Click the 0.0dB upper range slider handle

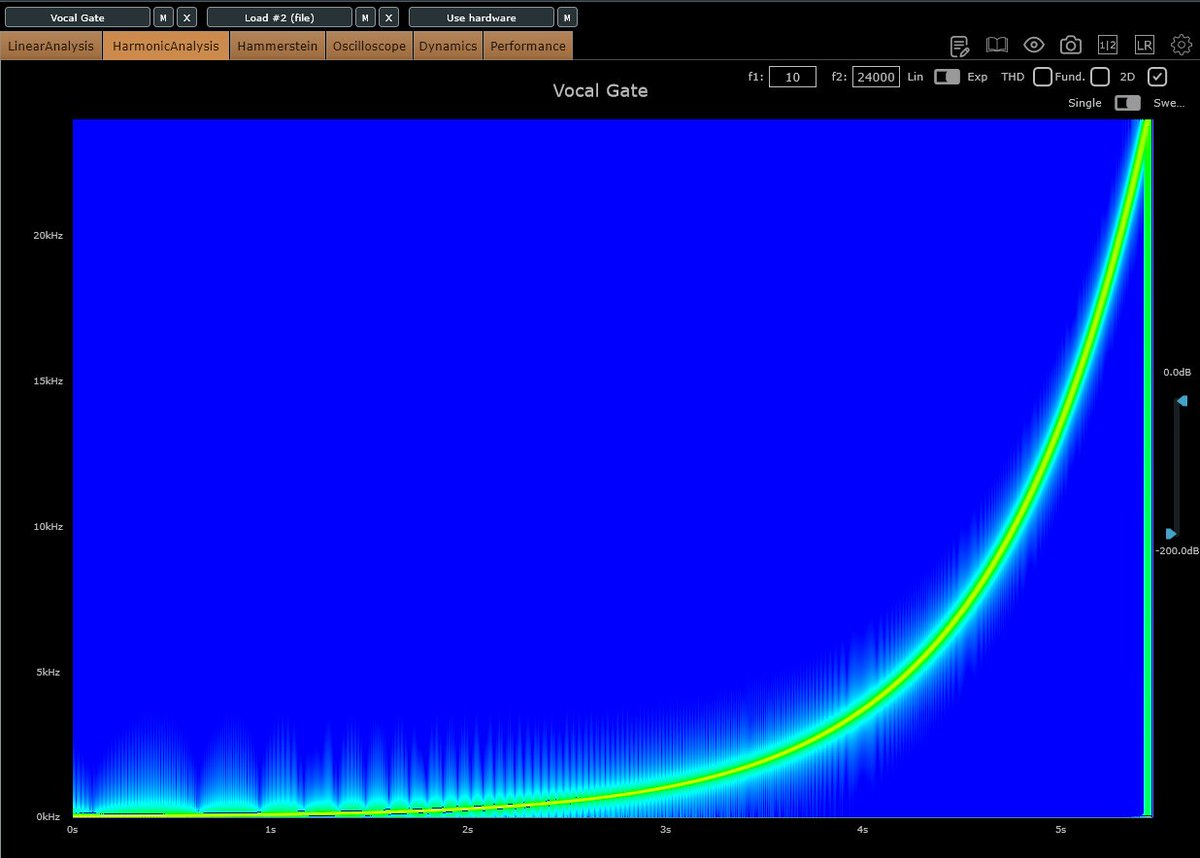[x=1181, y=400]
